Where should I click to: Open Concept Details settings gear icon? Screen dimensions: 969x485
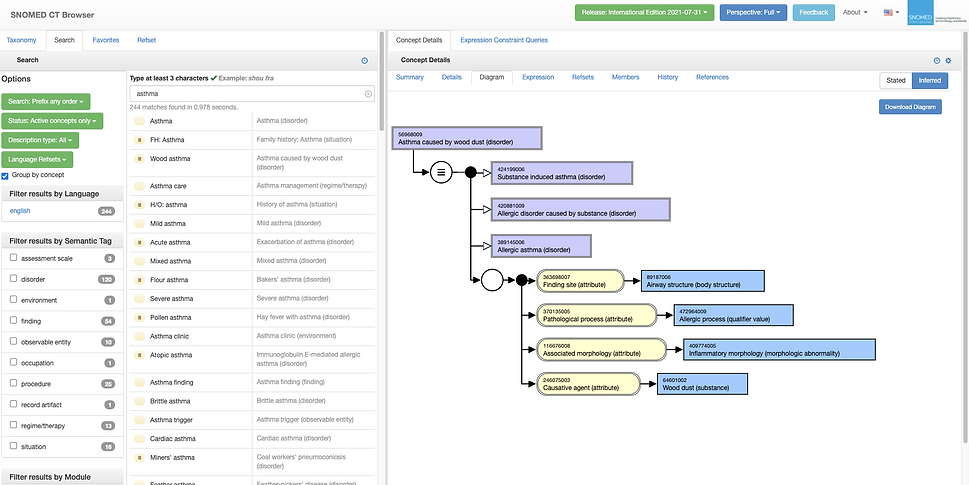949,61
